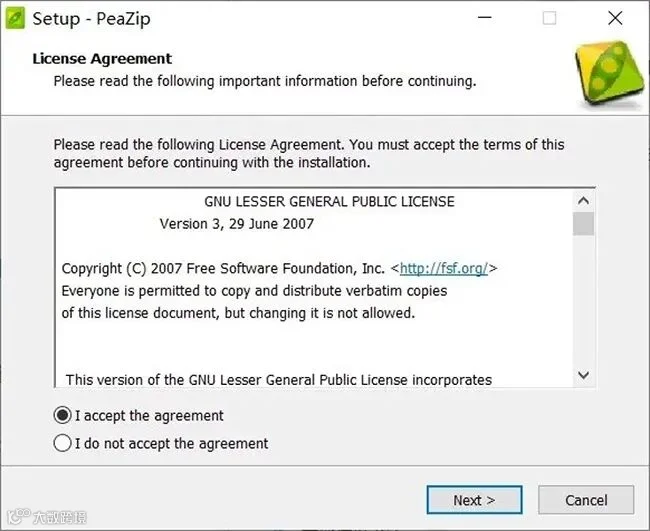This screenshot has height=531, width=650.
Task: Click the greyed-out maximize window icon
Action: click(549, 18)
